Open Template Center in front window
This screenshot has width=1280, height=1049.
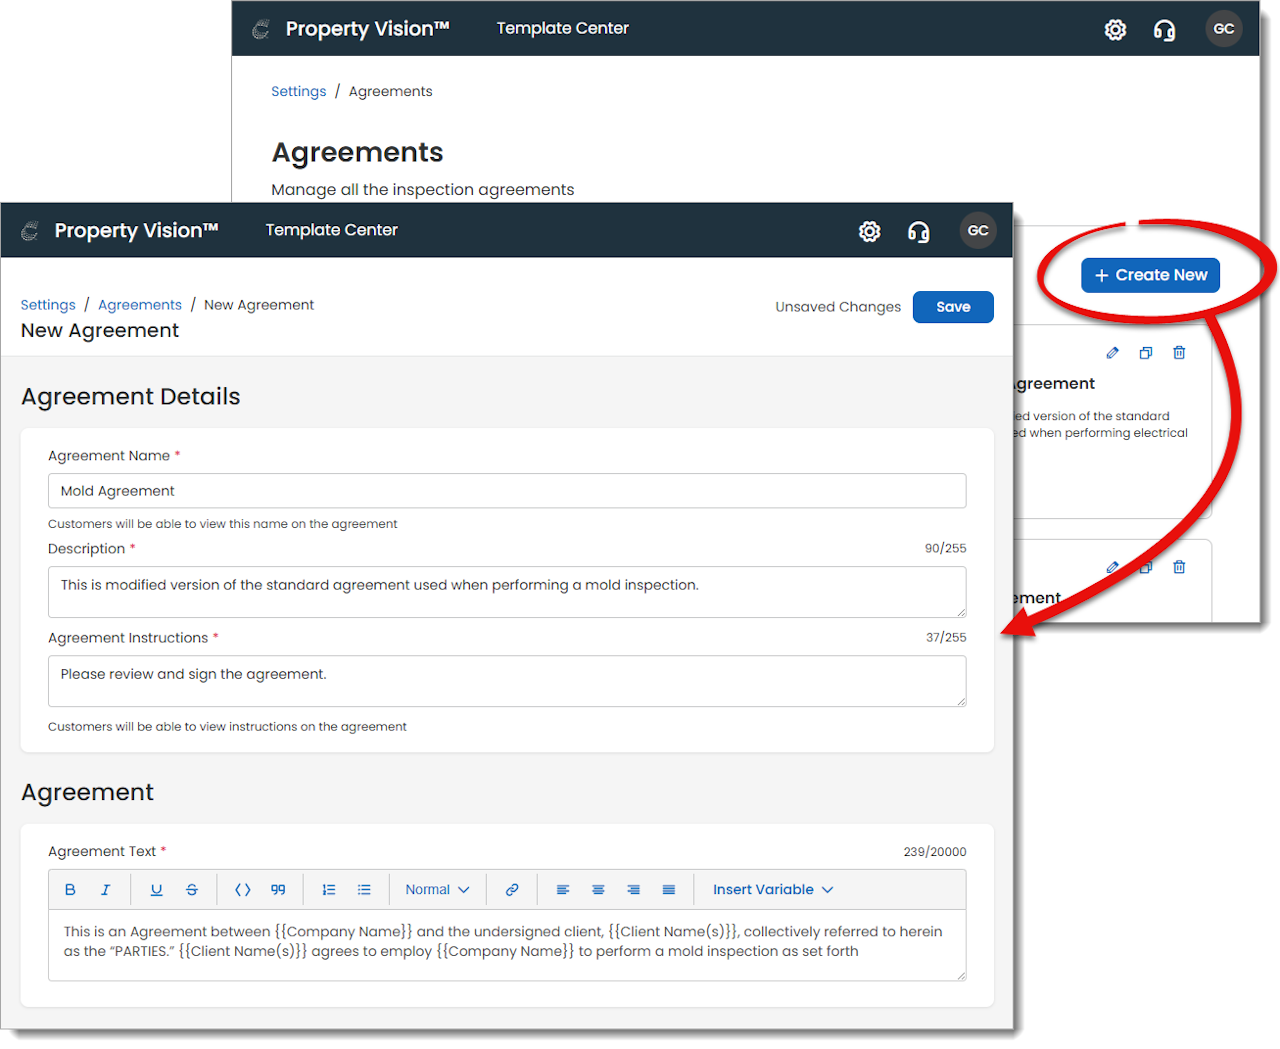[332, 230]
